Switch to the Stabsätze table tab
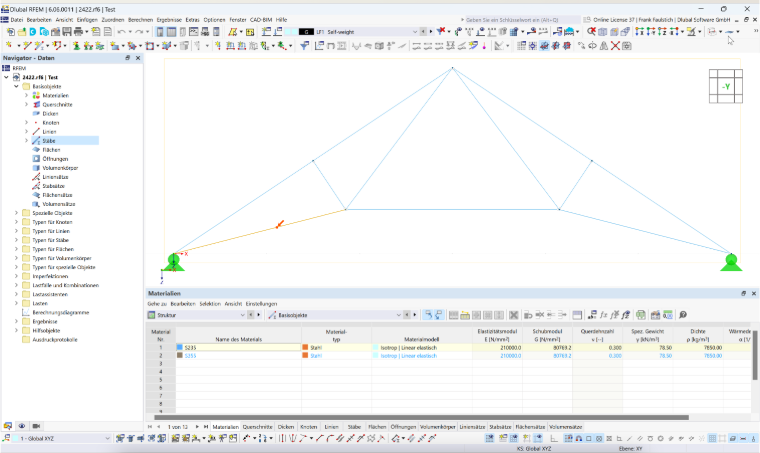Screen dimensions: 760x453 [500, 427]
